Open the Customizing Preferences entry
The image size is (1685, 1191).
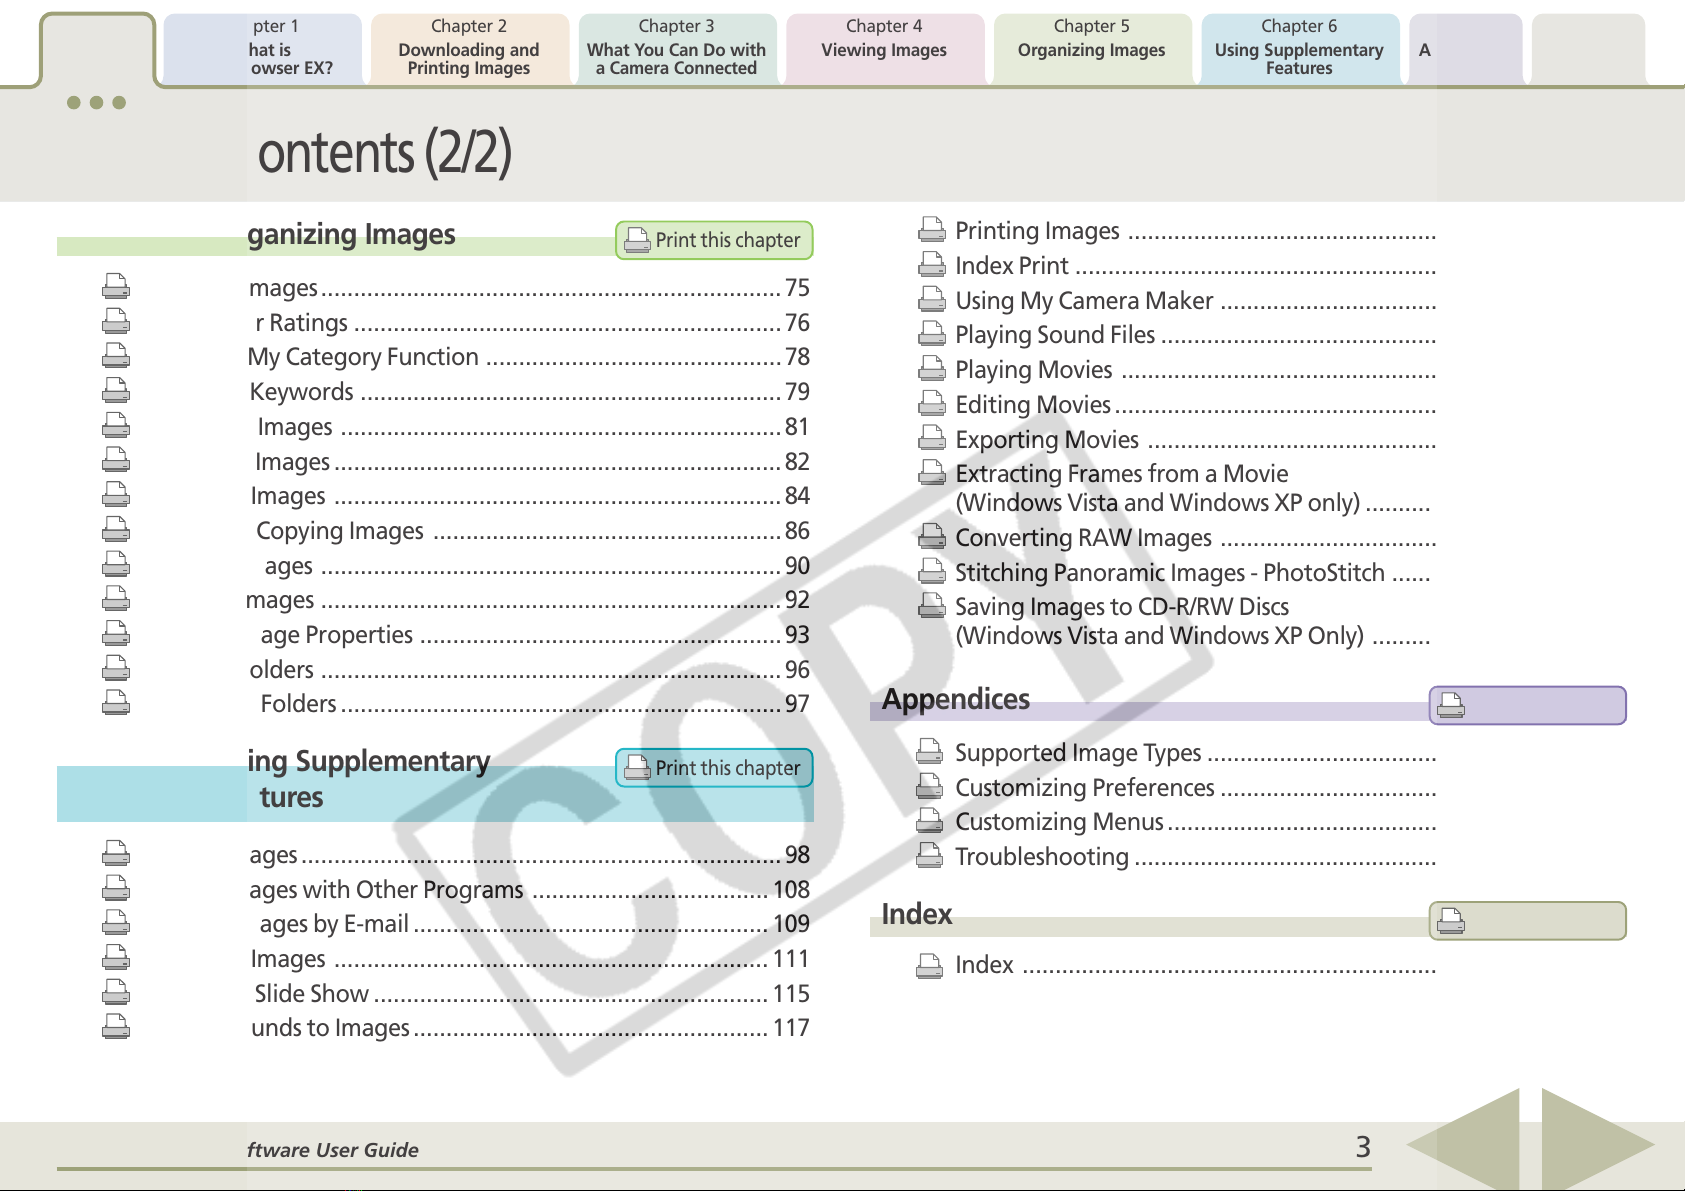(x=1195, y=787)
